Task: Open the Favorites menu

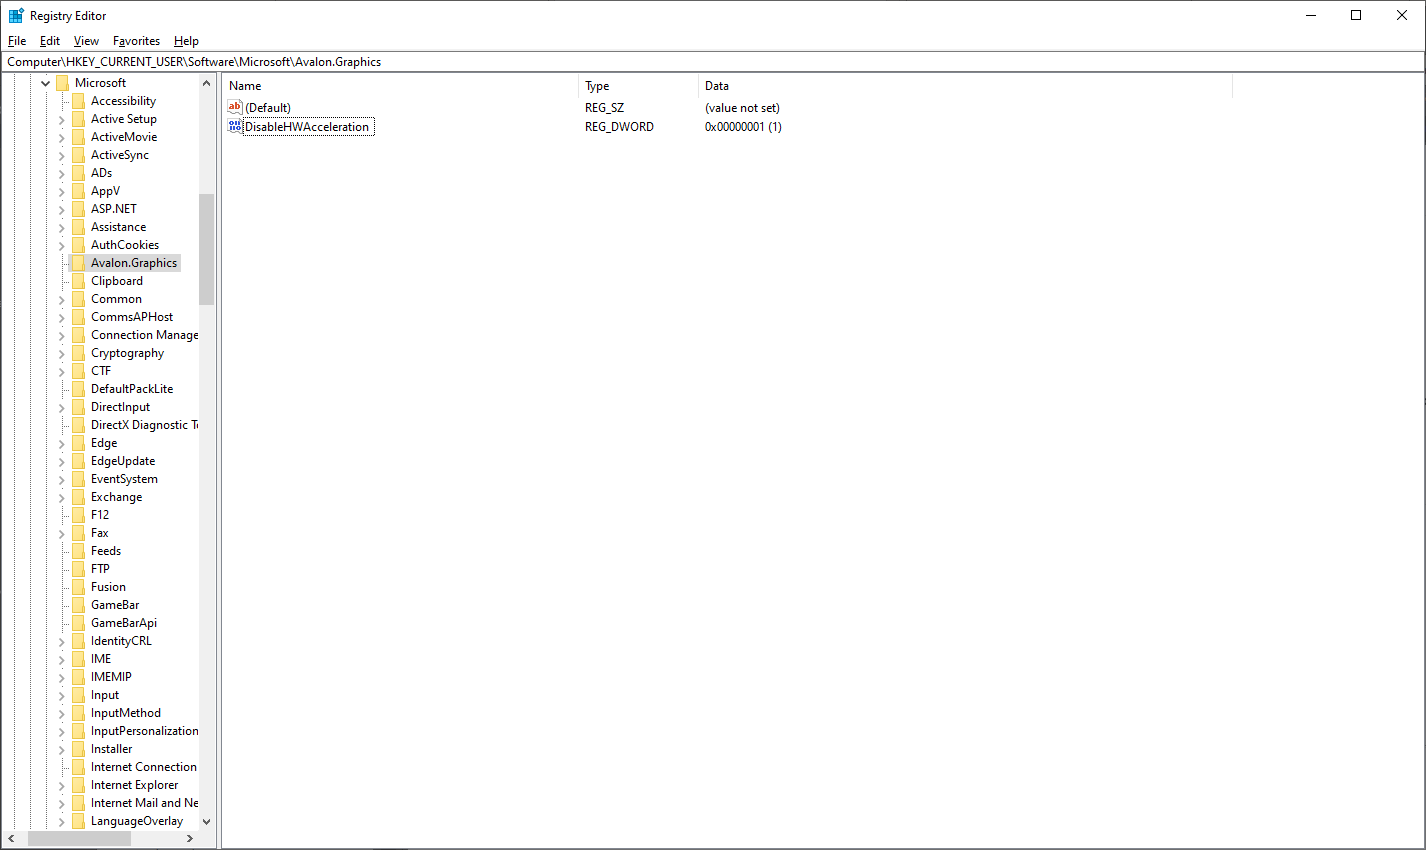Action: click(136, 41)
